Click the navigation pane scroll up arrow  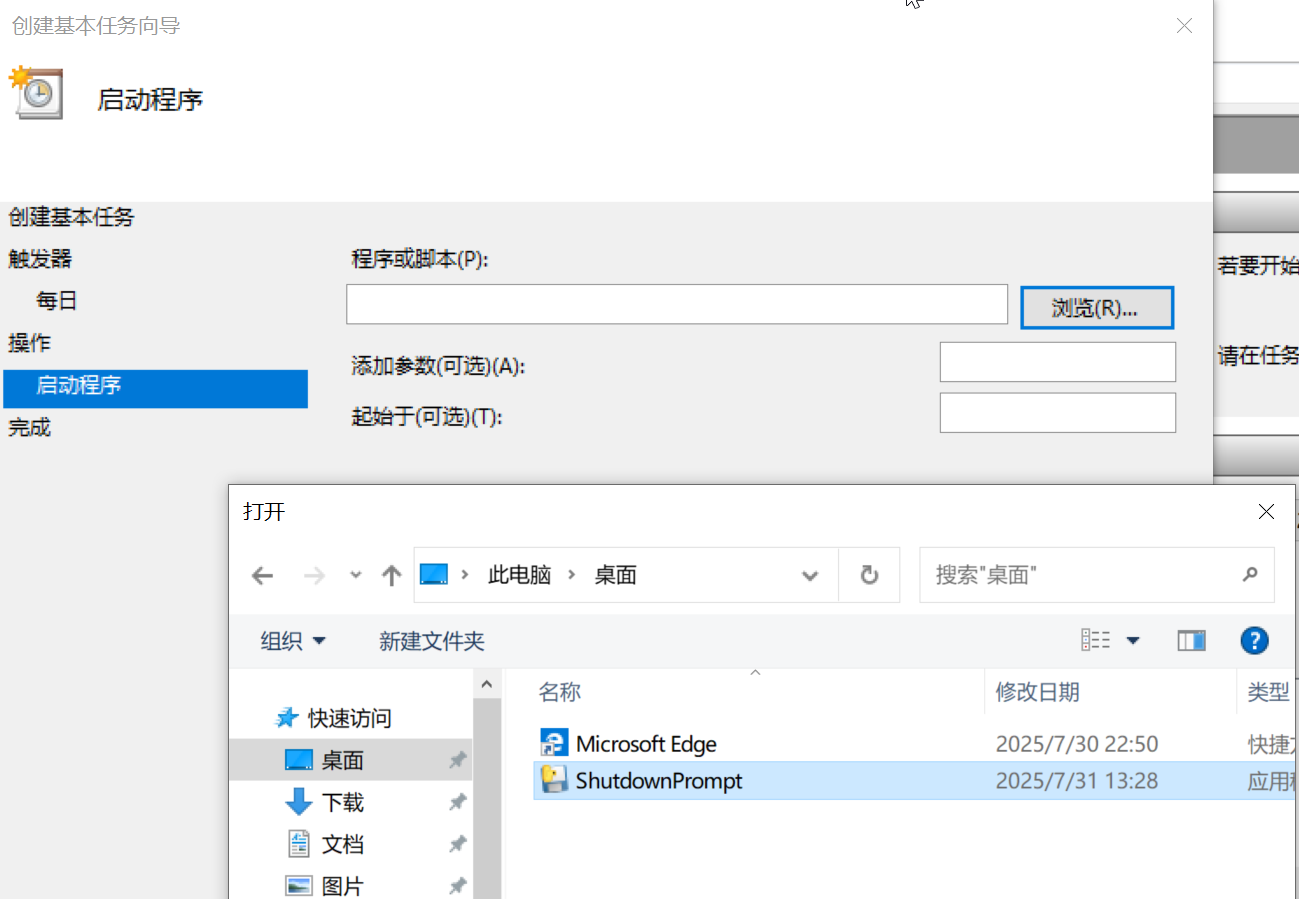tap(487, 685)
